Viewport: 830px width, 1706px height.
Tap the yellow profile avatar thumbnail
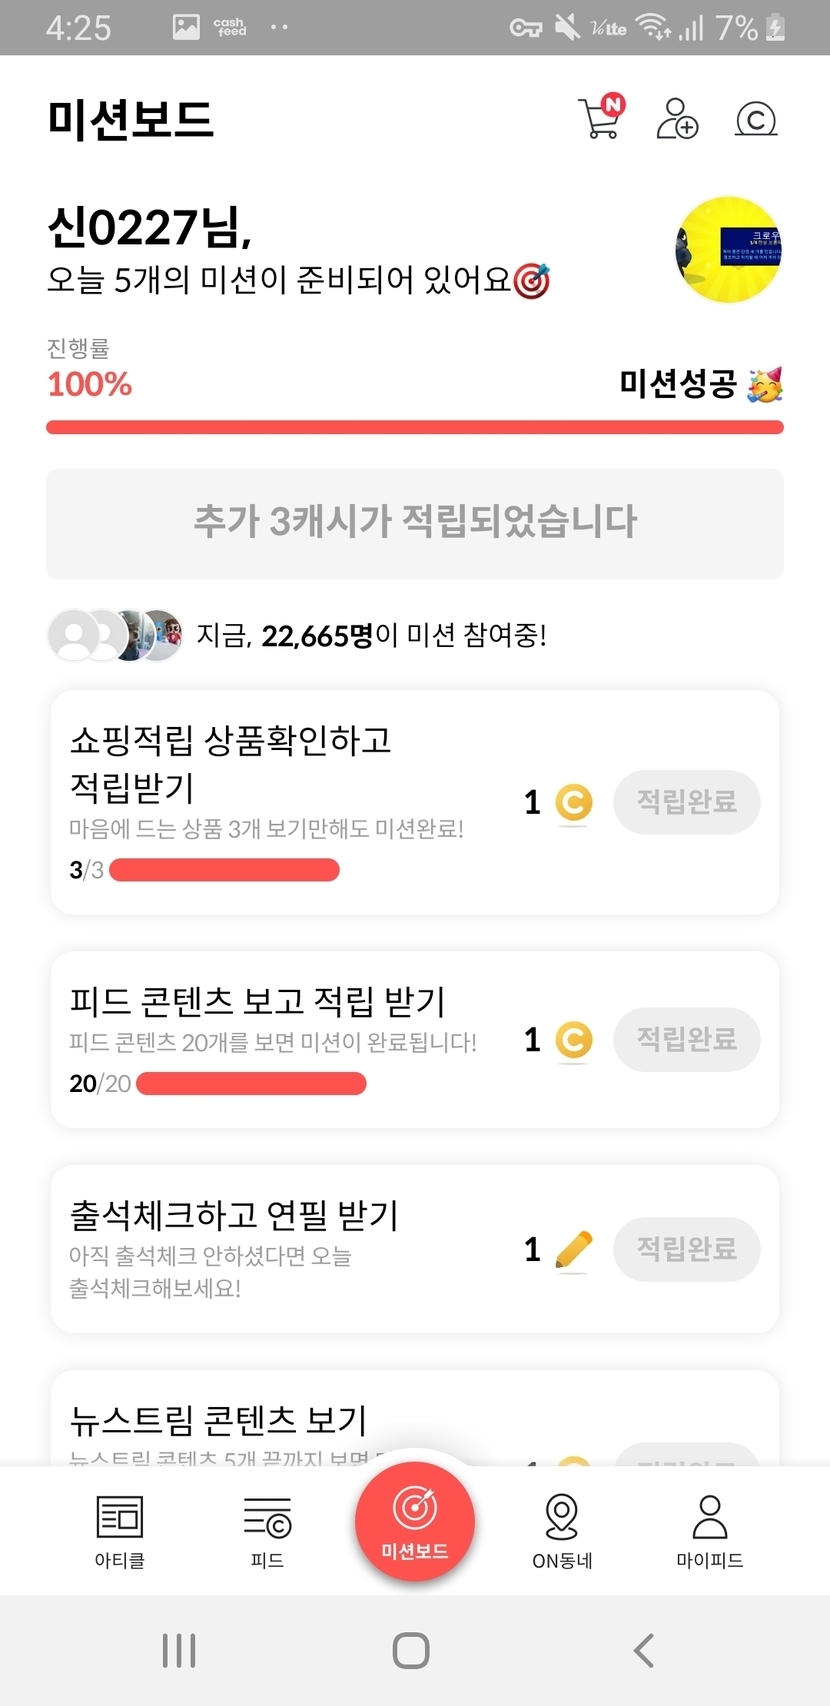[x=727, y=250]
